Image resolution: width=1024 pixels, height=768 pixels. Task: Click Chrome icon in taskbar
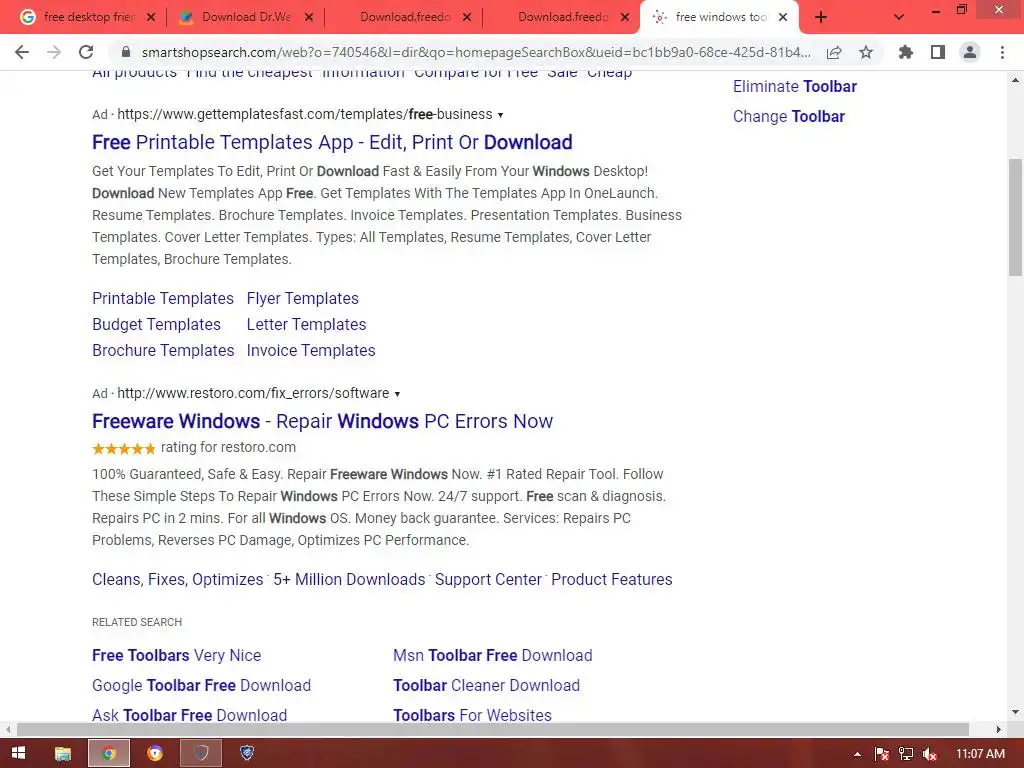(108, 753)
